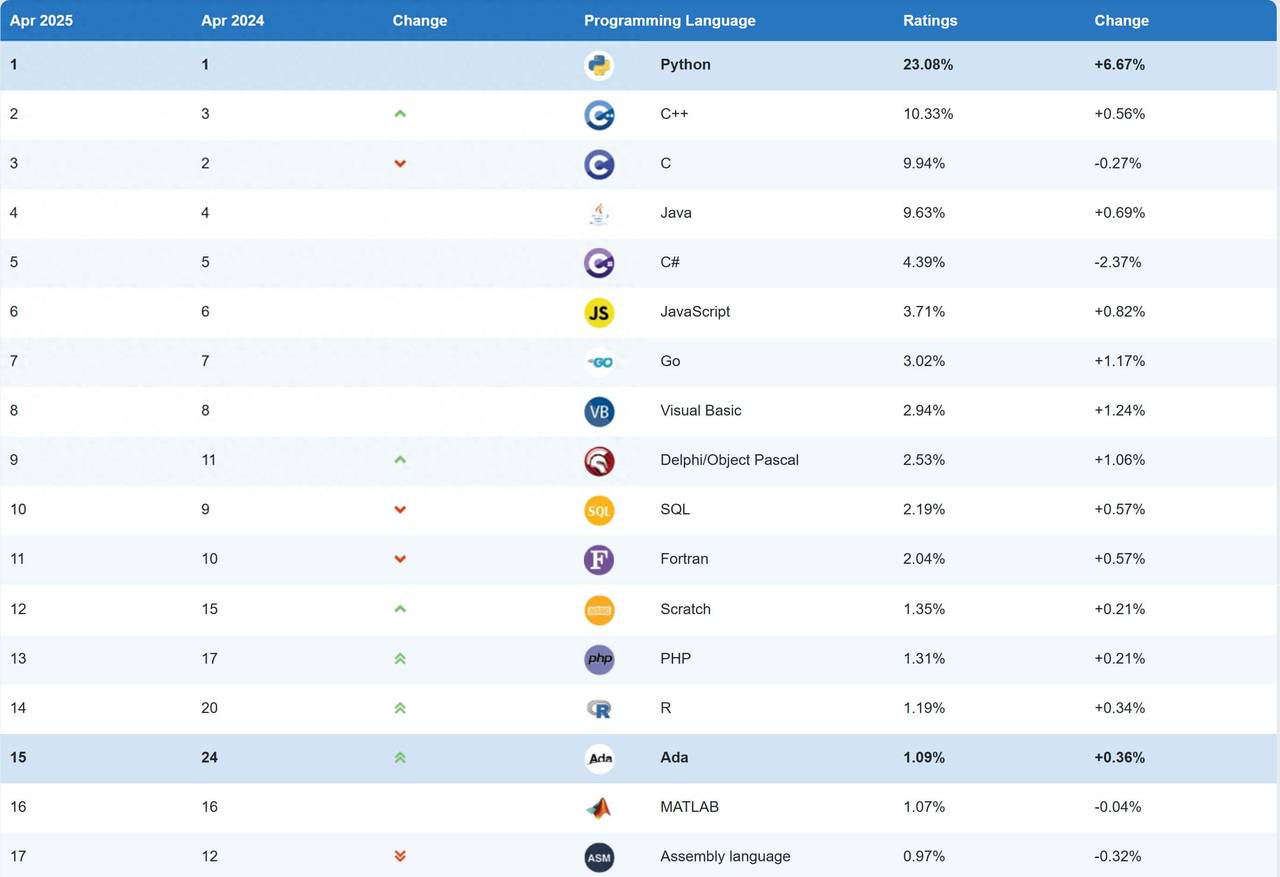
Task: Click the Java coffee cup icon
Action: tap(599, 213)
